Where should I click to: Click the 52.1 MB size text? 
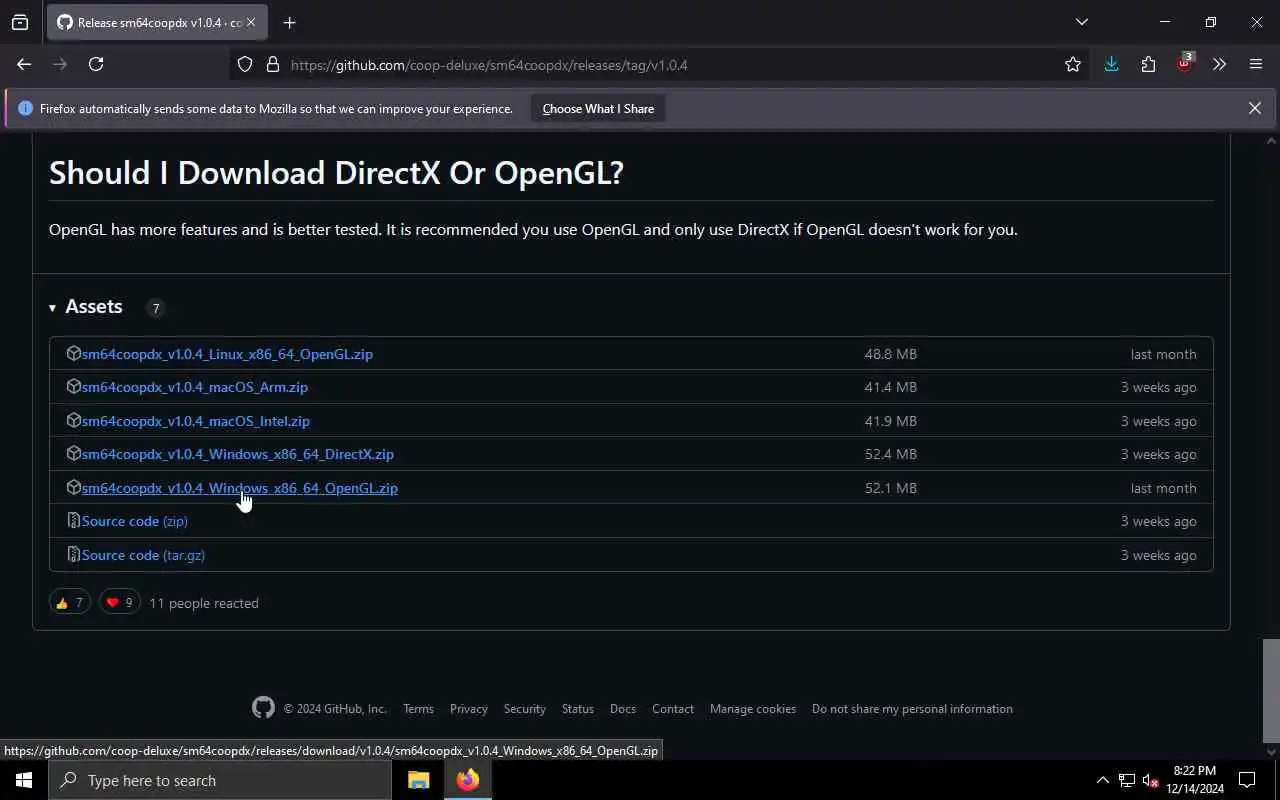(x=890, y=488)
